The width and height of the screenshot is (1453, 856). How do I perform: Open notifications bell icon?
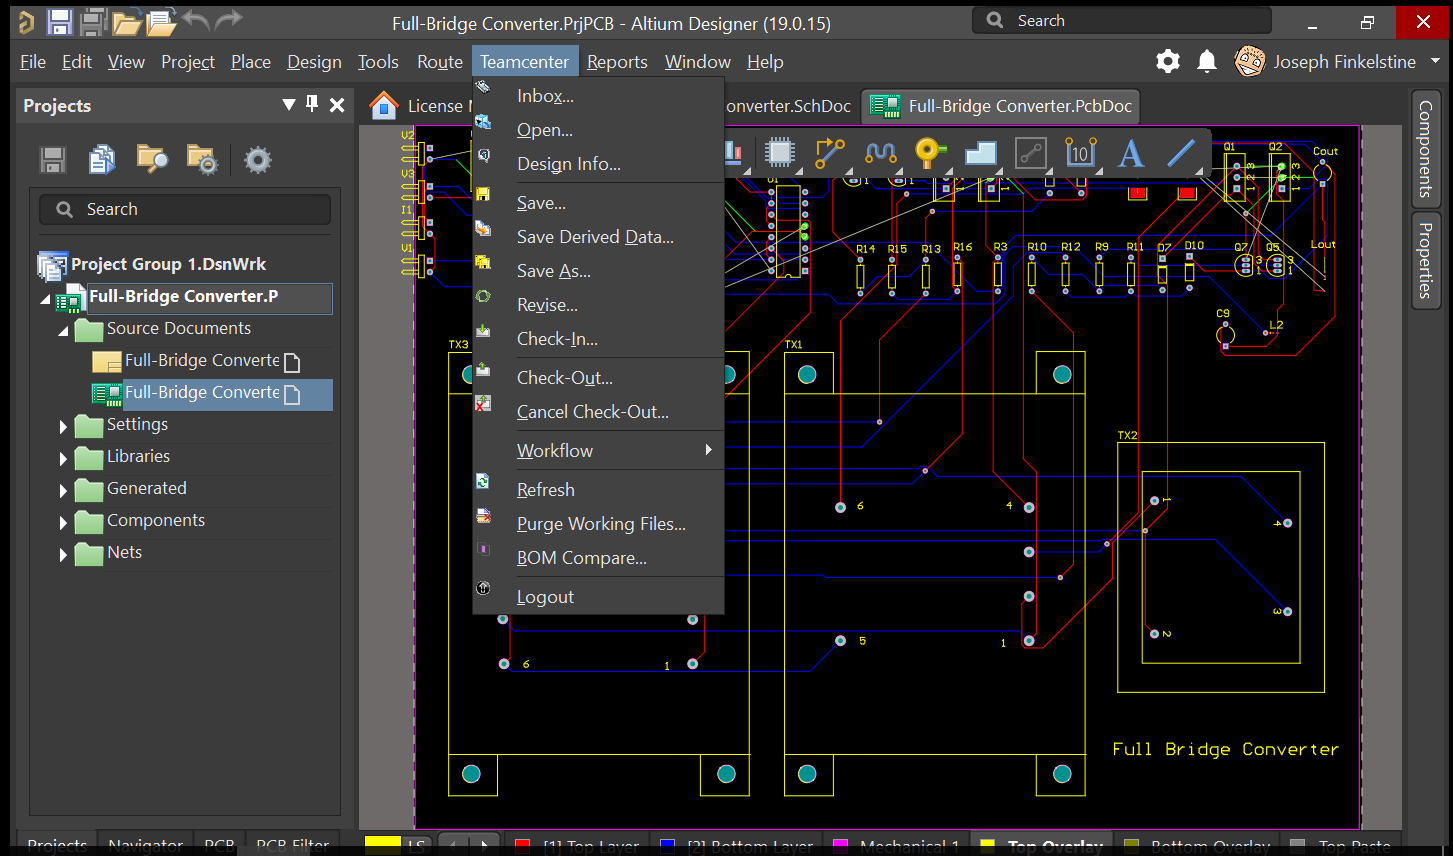click(1207, 62)
